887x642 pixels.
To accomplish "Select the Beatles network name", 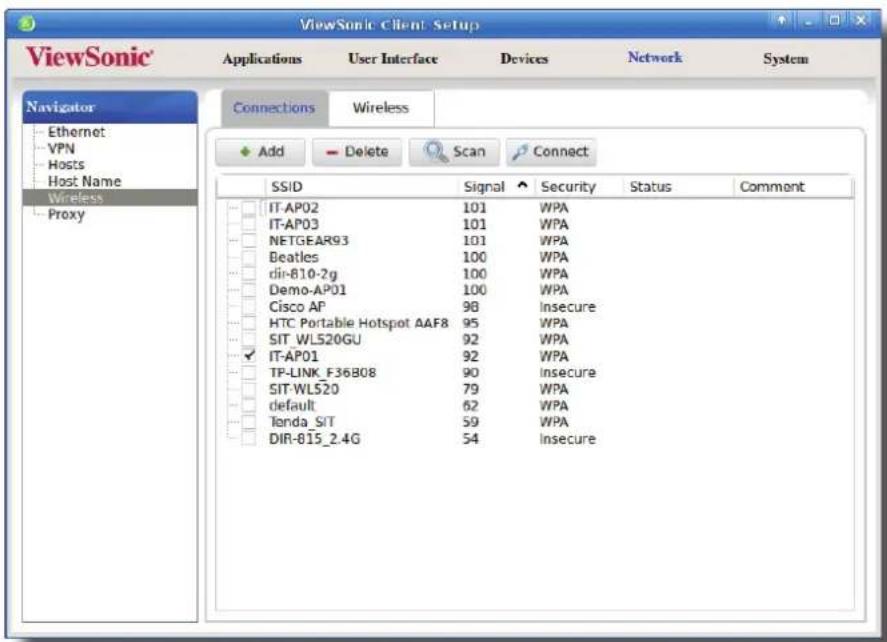I will (x=294, y=257).
